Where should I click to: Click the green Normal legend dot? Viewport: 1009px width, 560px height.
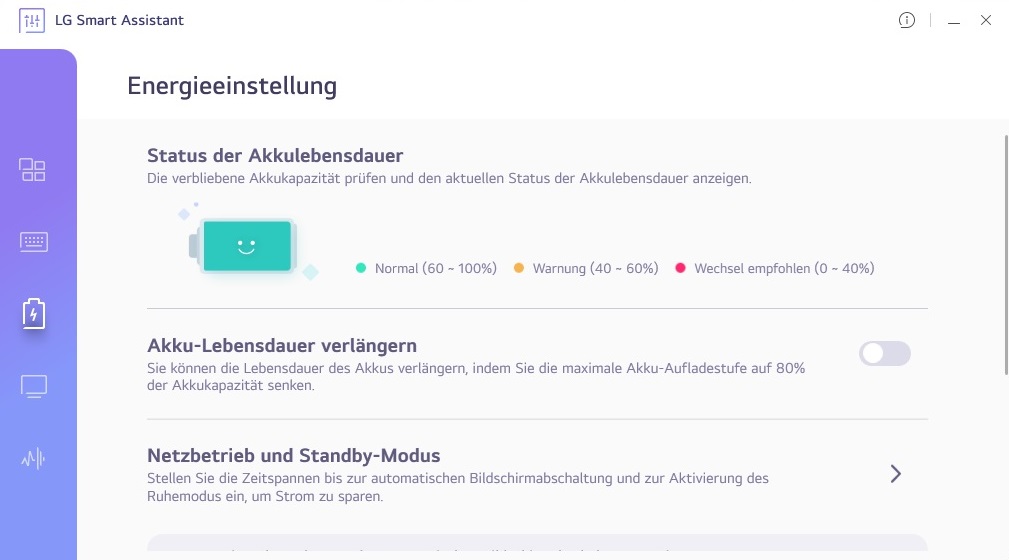point(361,268)
